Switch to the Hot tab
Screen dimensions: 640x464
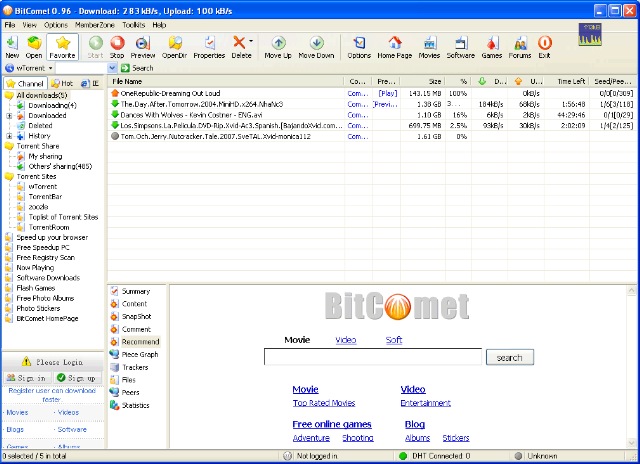point(62,83)
